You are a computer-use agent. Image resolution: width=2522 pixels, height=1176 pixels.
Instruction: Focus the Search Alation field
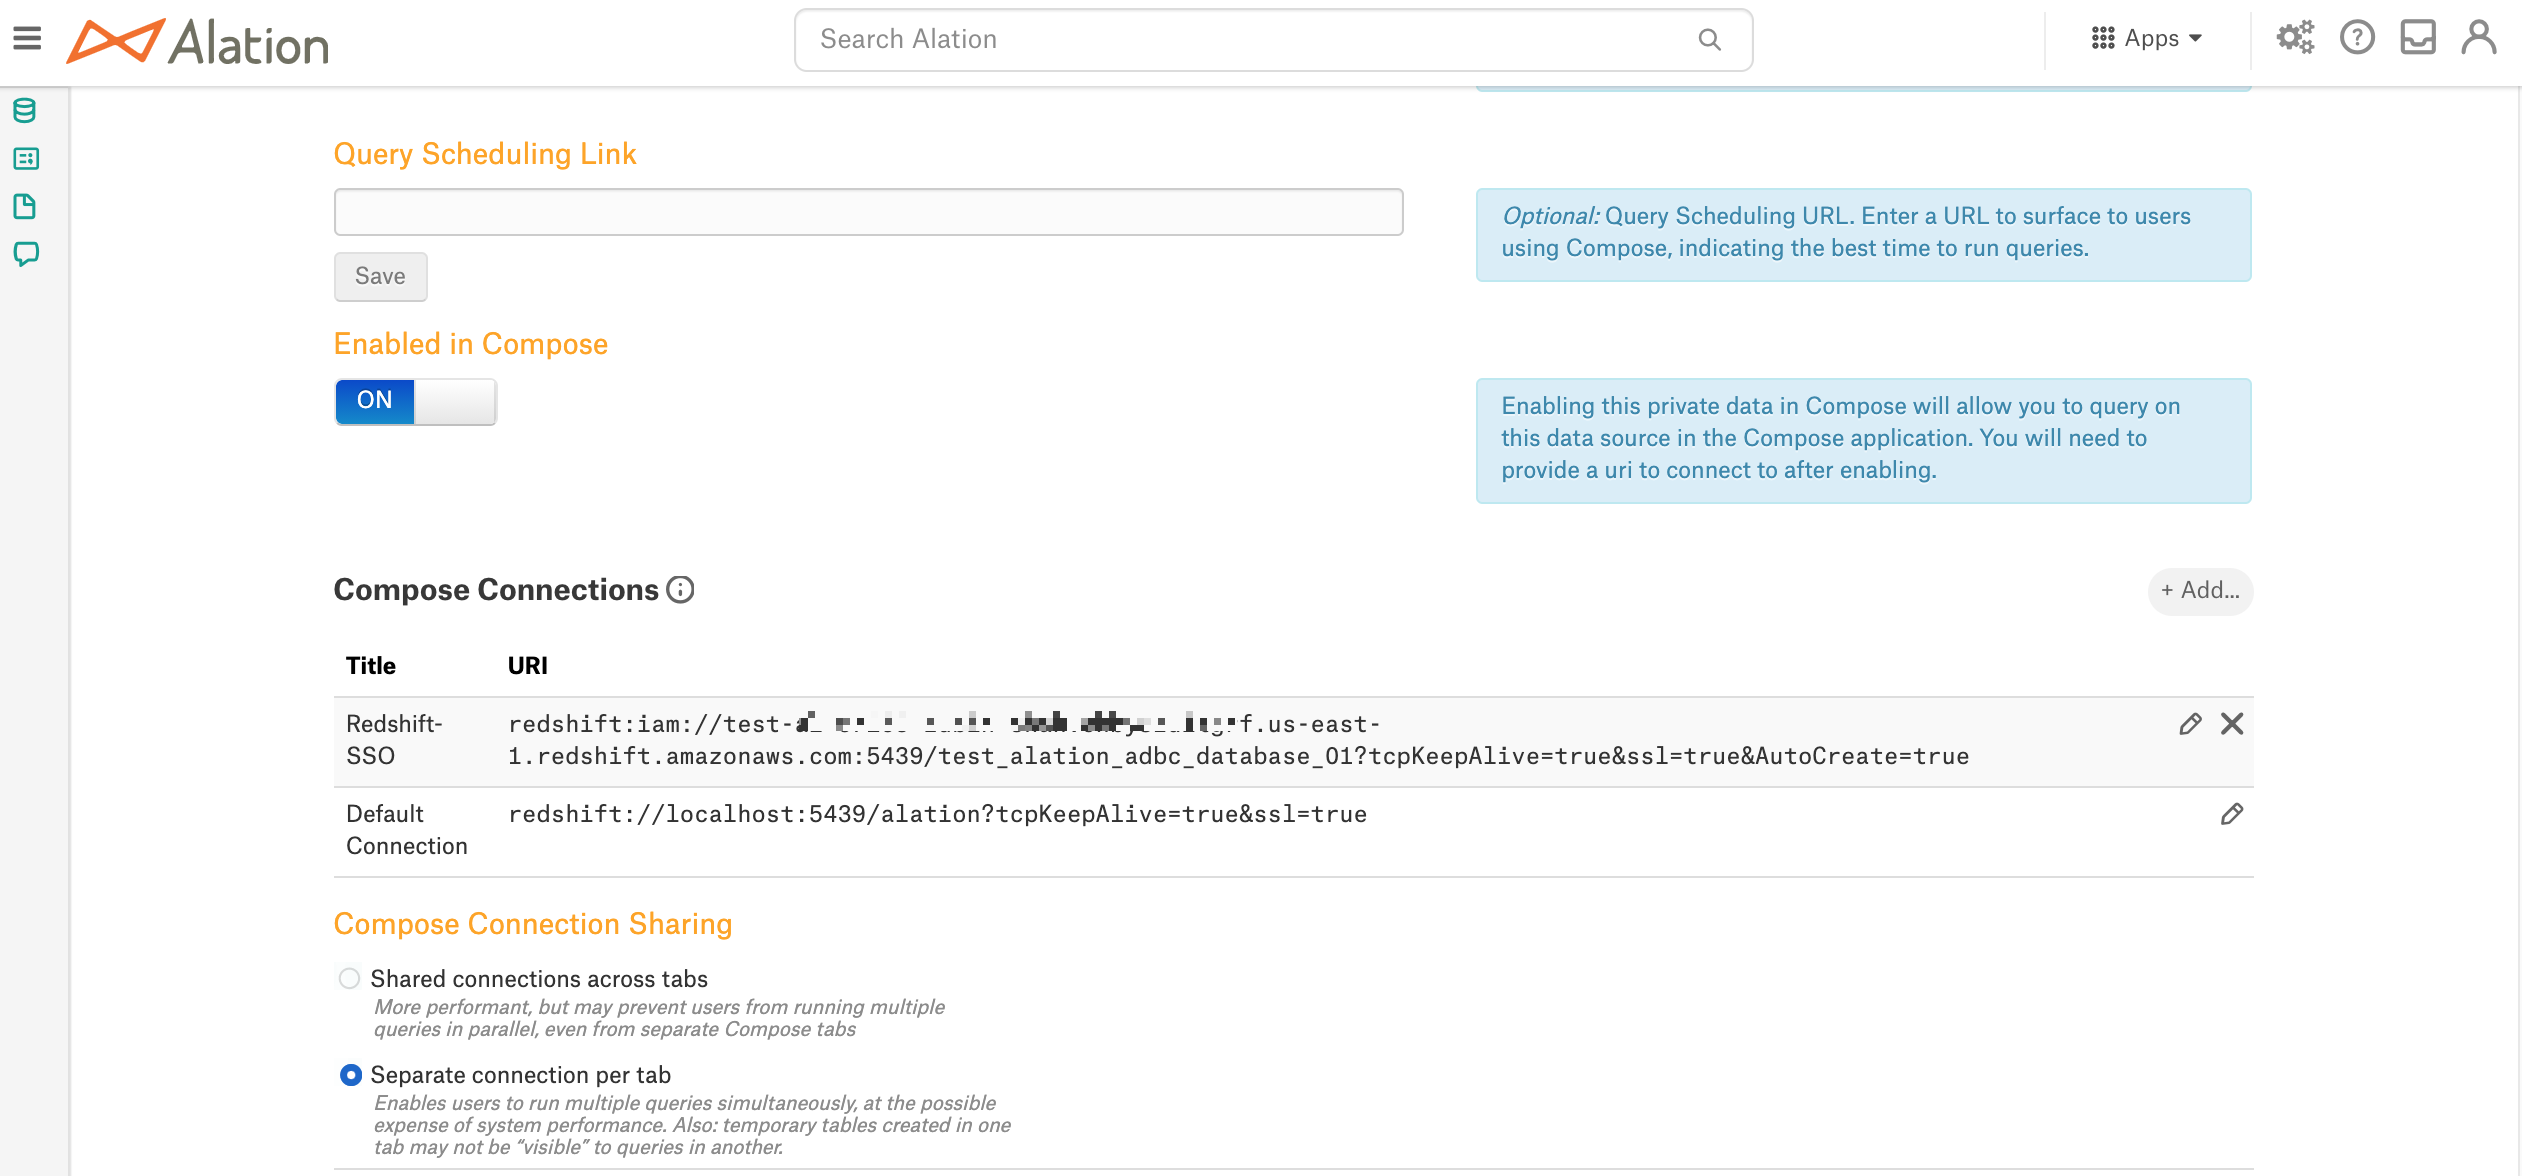[1273, 40]
